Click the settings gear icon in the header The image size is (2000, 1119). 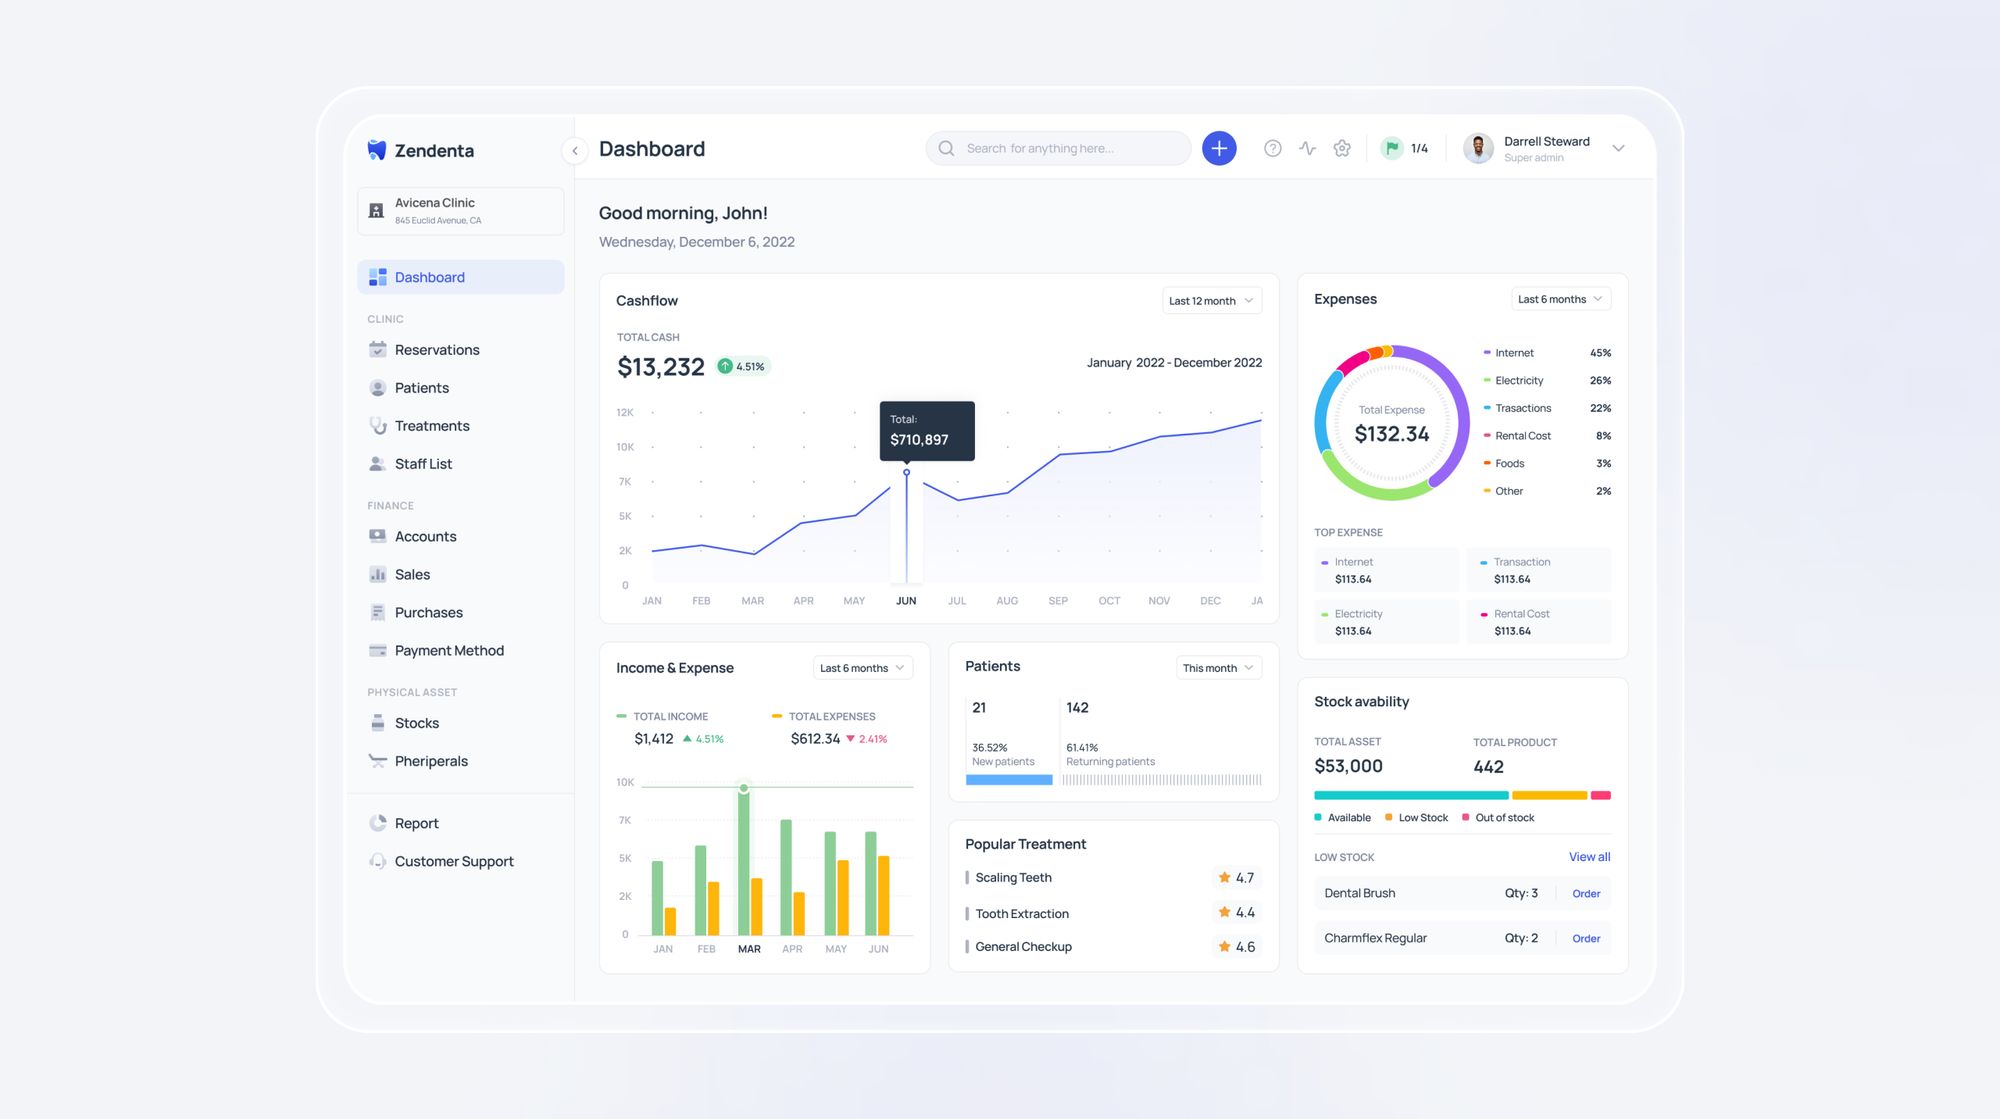[1342, 147]
